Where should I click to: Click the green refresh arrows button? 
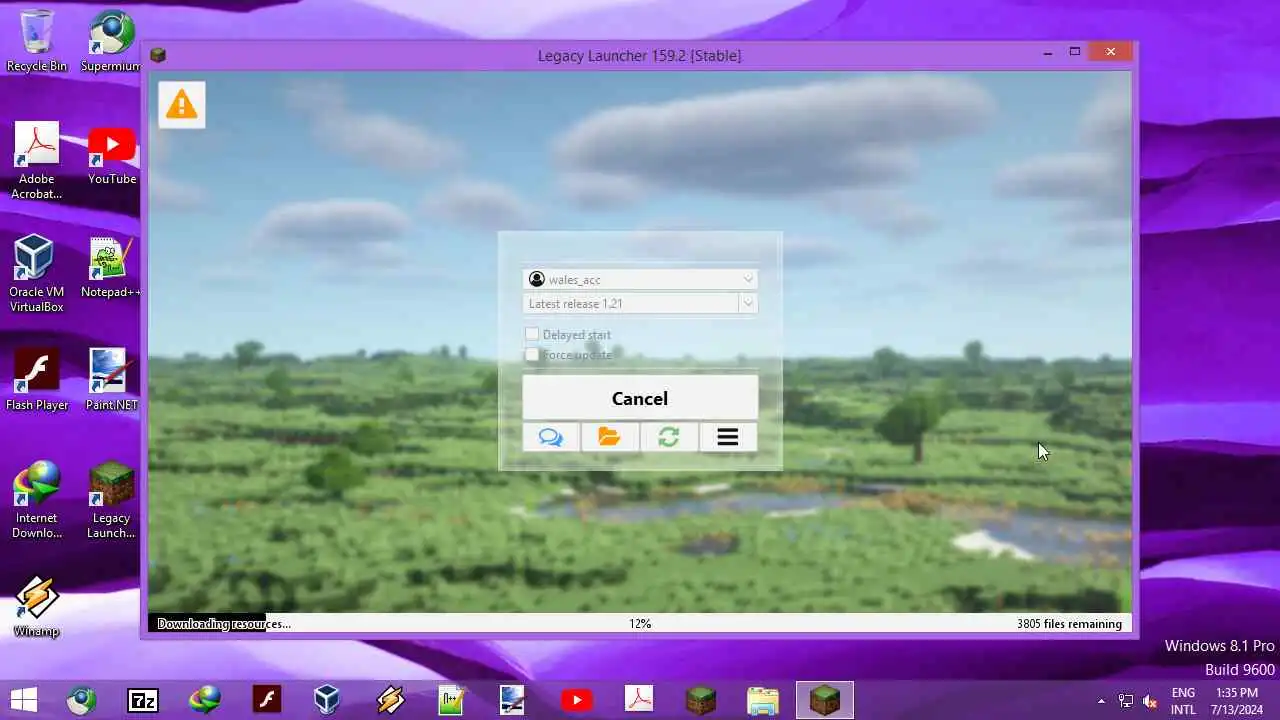pos(669,437)
